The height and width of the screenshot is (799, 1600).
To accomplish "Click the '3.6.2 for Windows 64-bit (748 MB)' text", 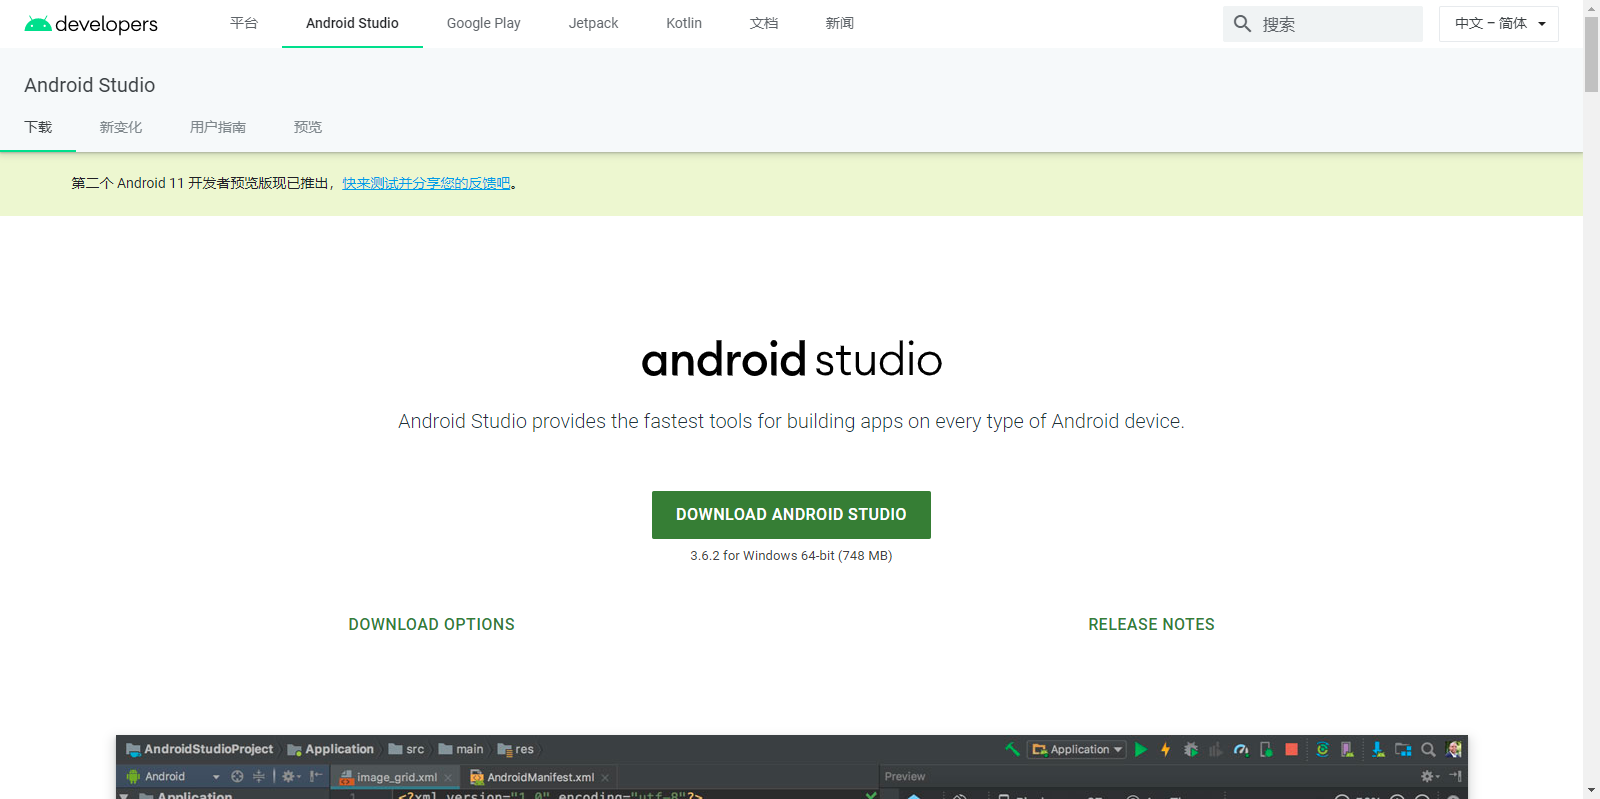I will click(x=791, y=556).
